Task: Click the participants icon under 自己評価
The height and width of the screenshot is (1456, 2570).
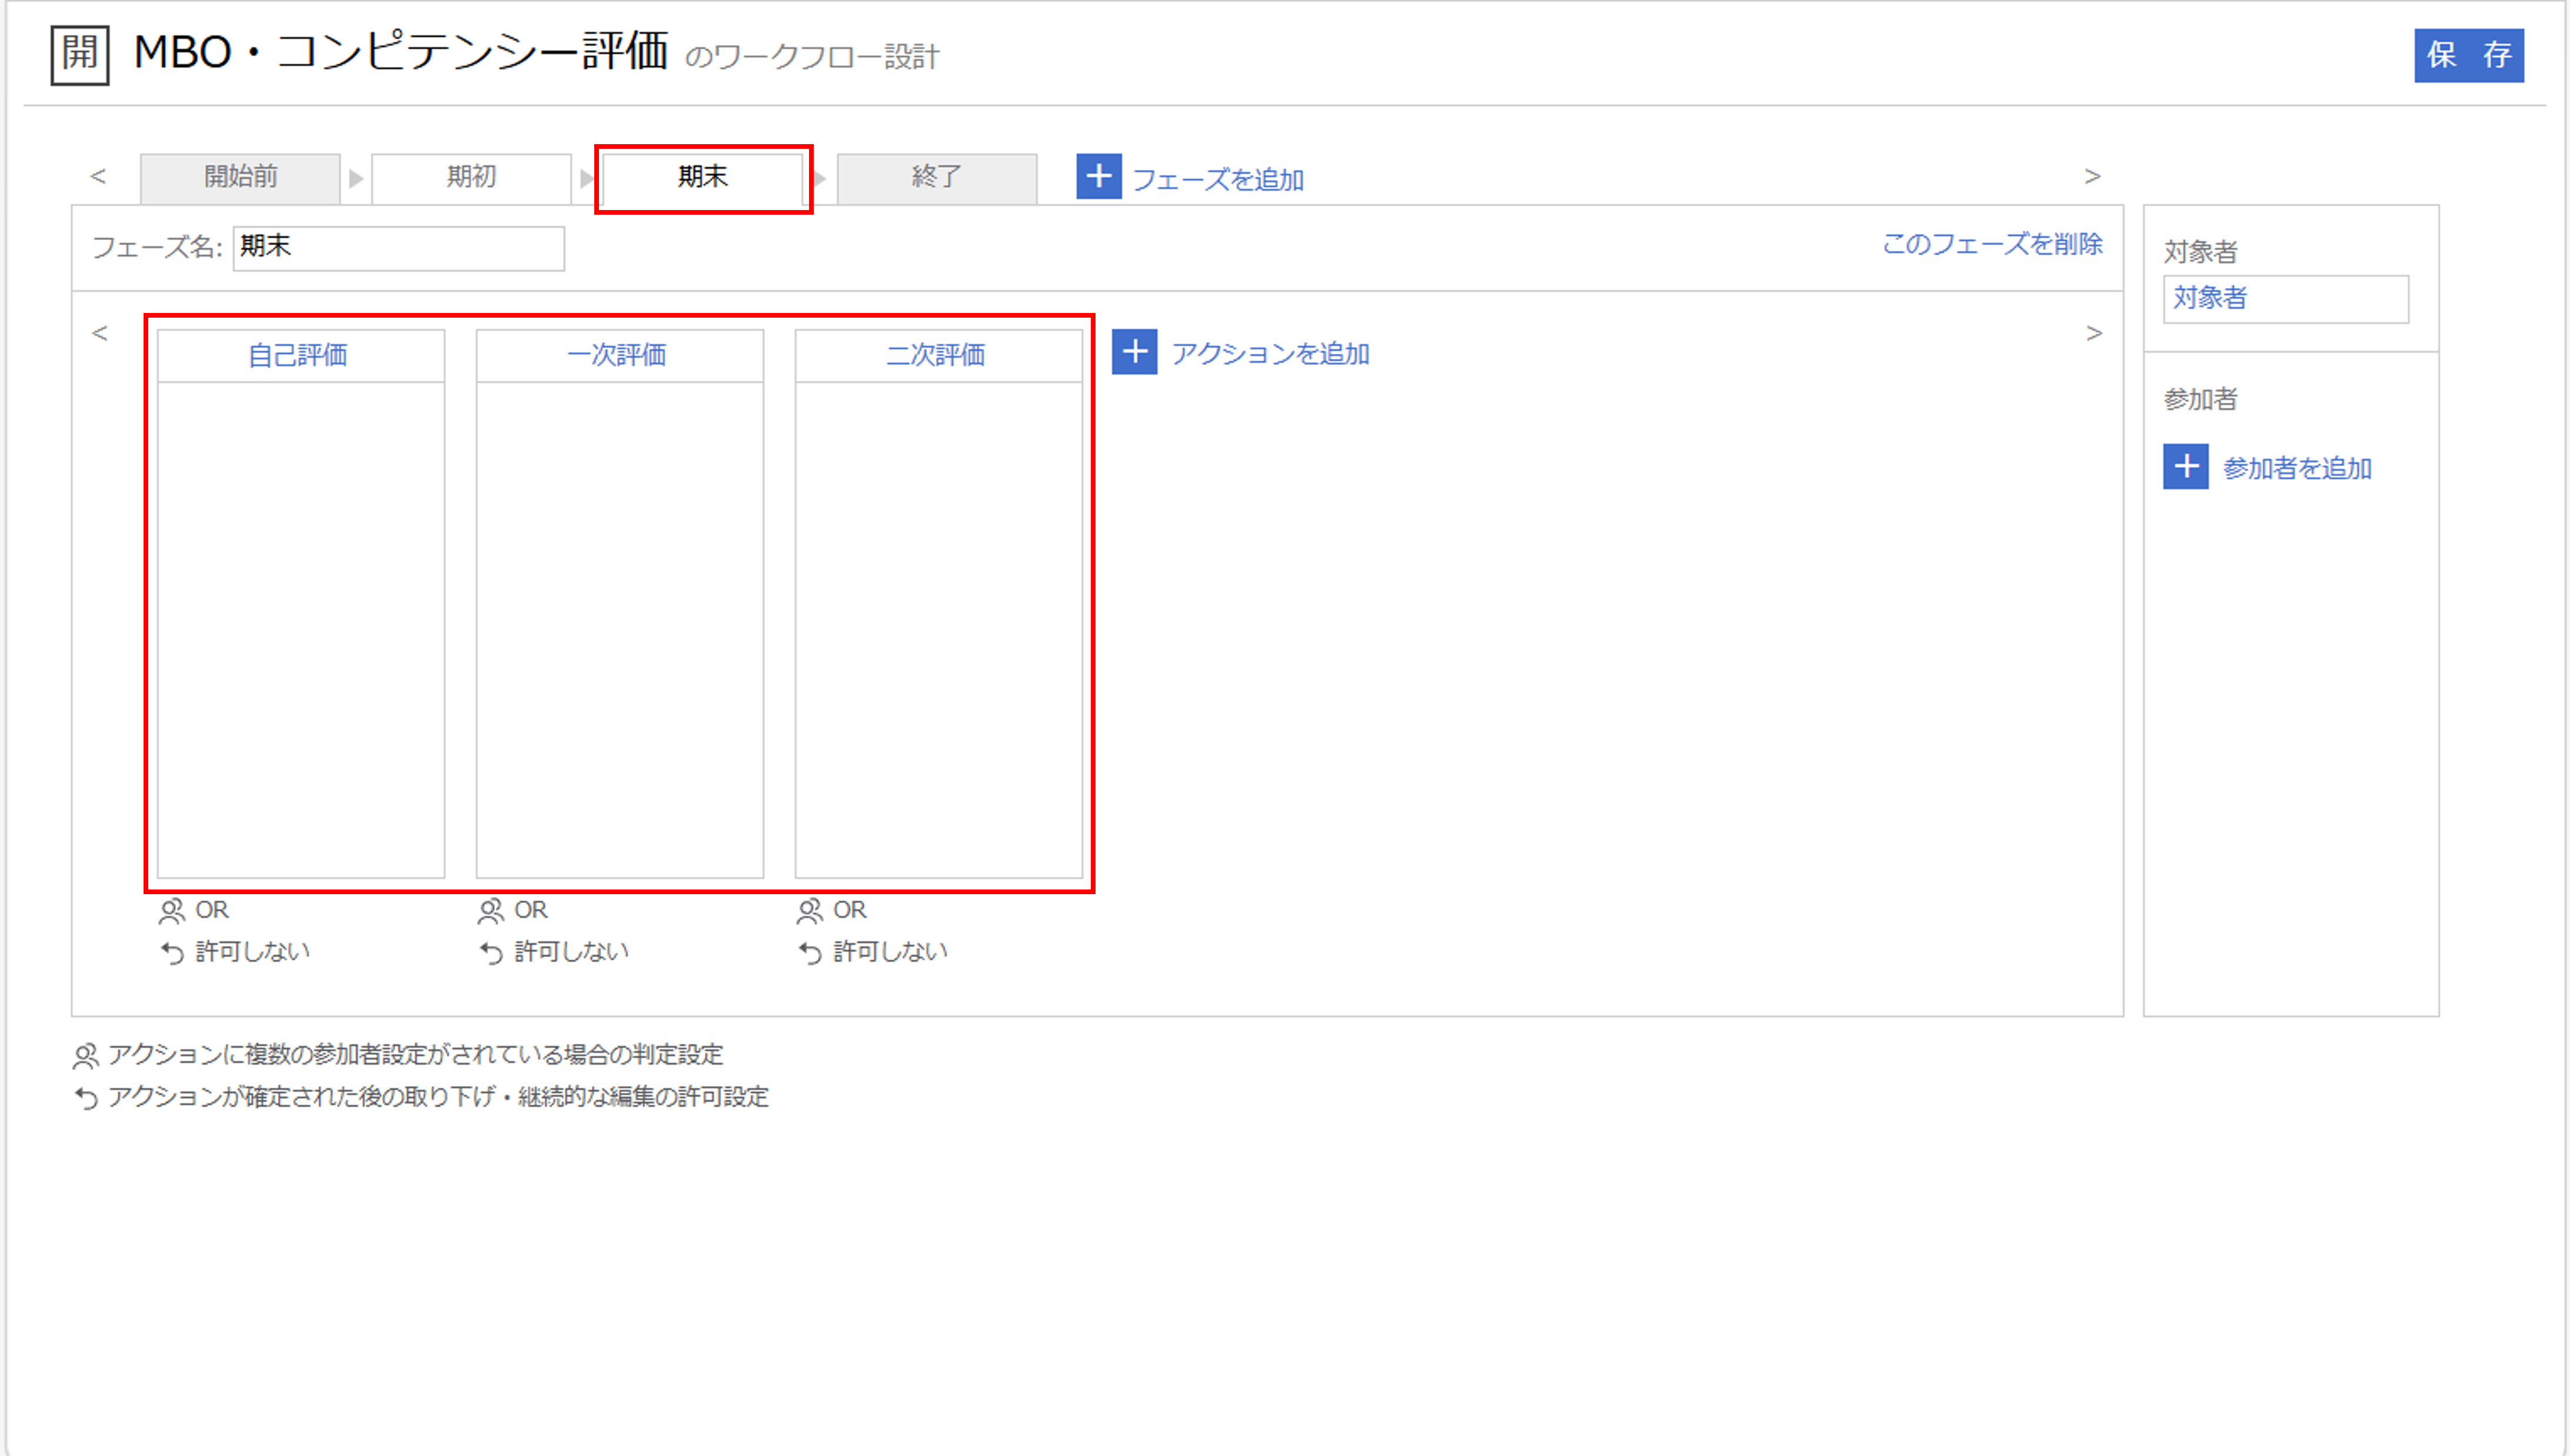Action: click(172, 911)
